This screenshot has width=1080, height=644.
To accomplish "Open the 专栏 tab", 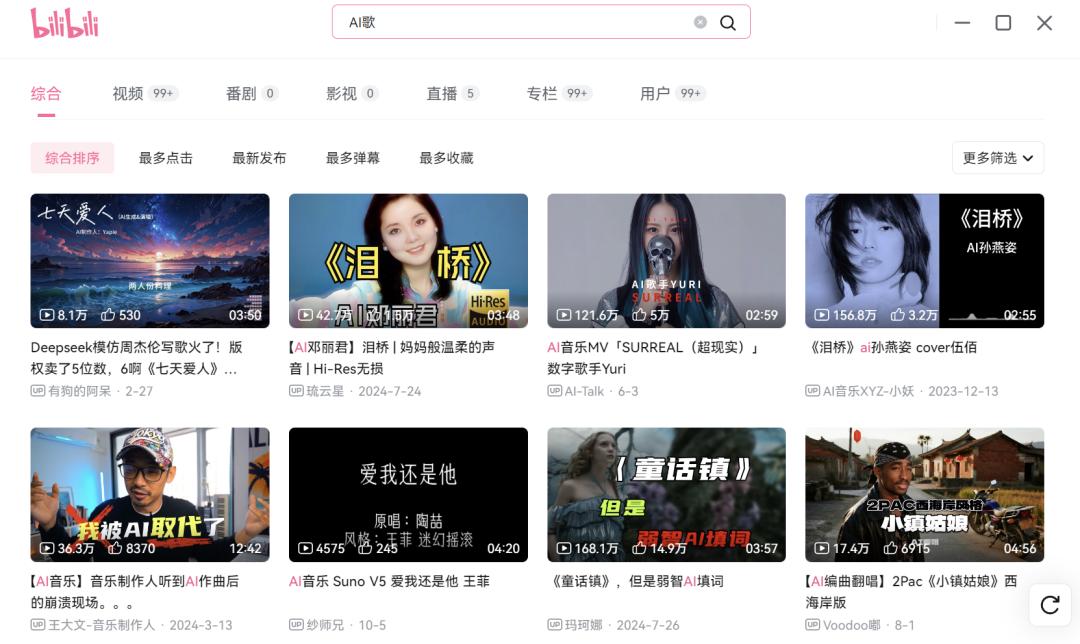I will tap(559, 94).
